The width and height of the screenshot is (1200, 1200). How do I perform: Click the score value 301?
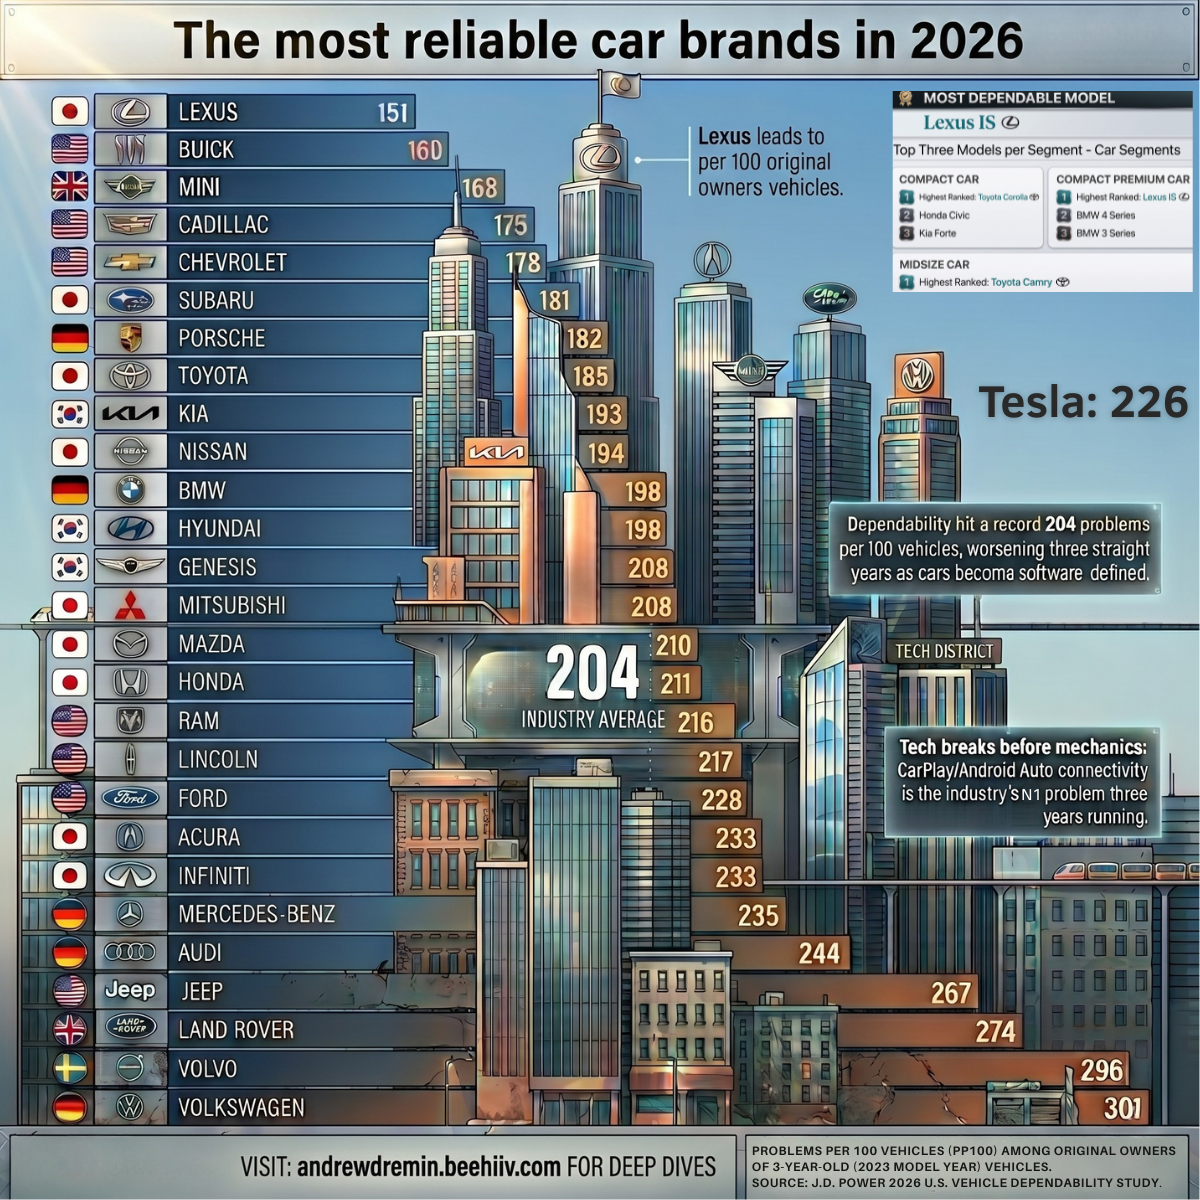[x=1122, y=1108]
